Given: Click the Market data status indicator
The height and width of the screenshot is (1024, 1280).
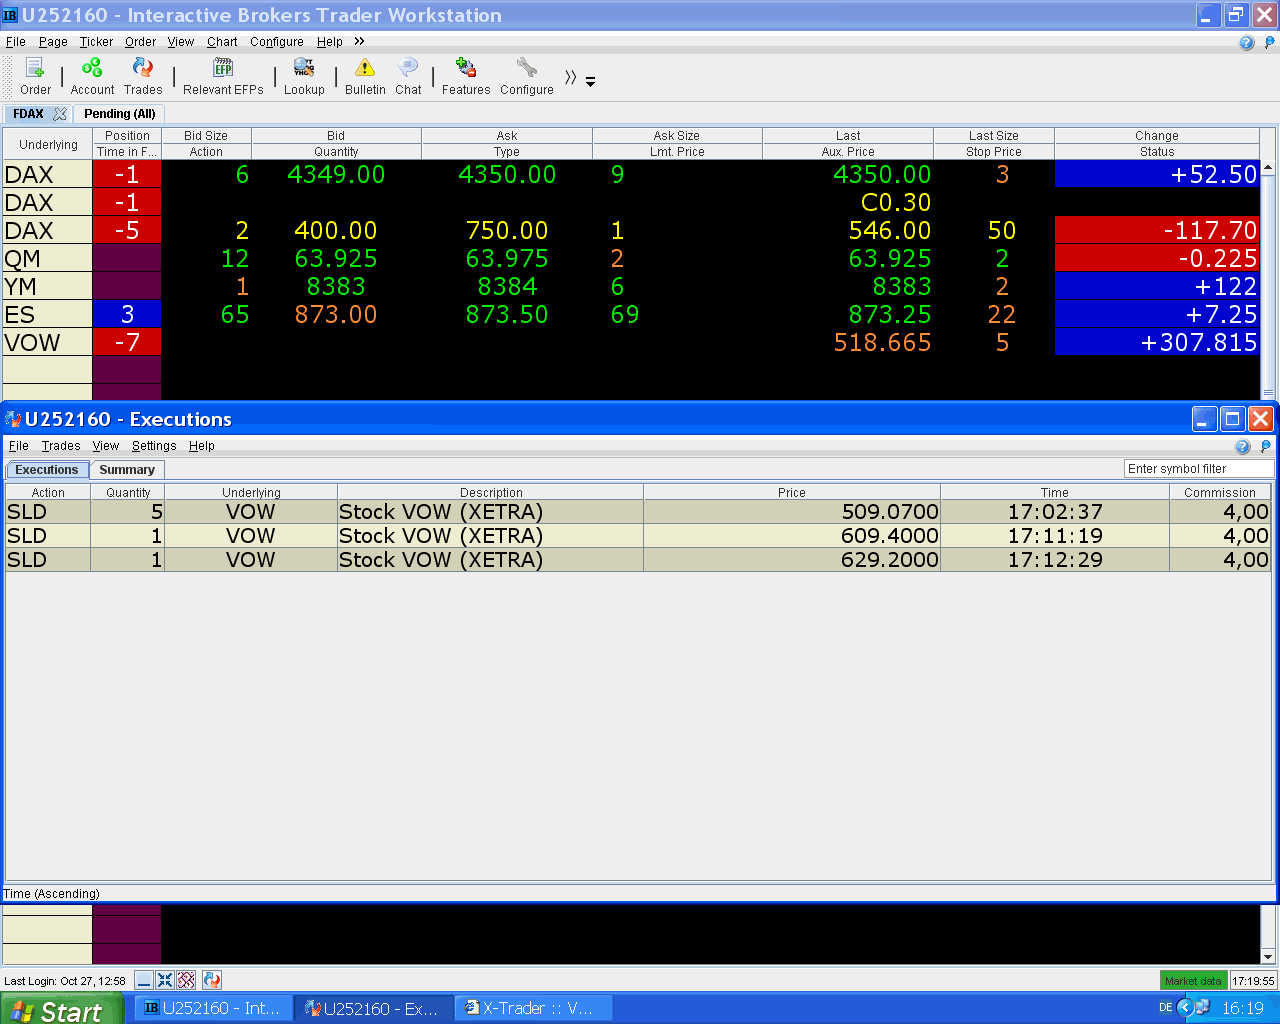Looking at the screenshot, I should tap(1193, 981).
